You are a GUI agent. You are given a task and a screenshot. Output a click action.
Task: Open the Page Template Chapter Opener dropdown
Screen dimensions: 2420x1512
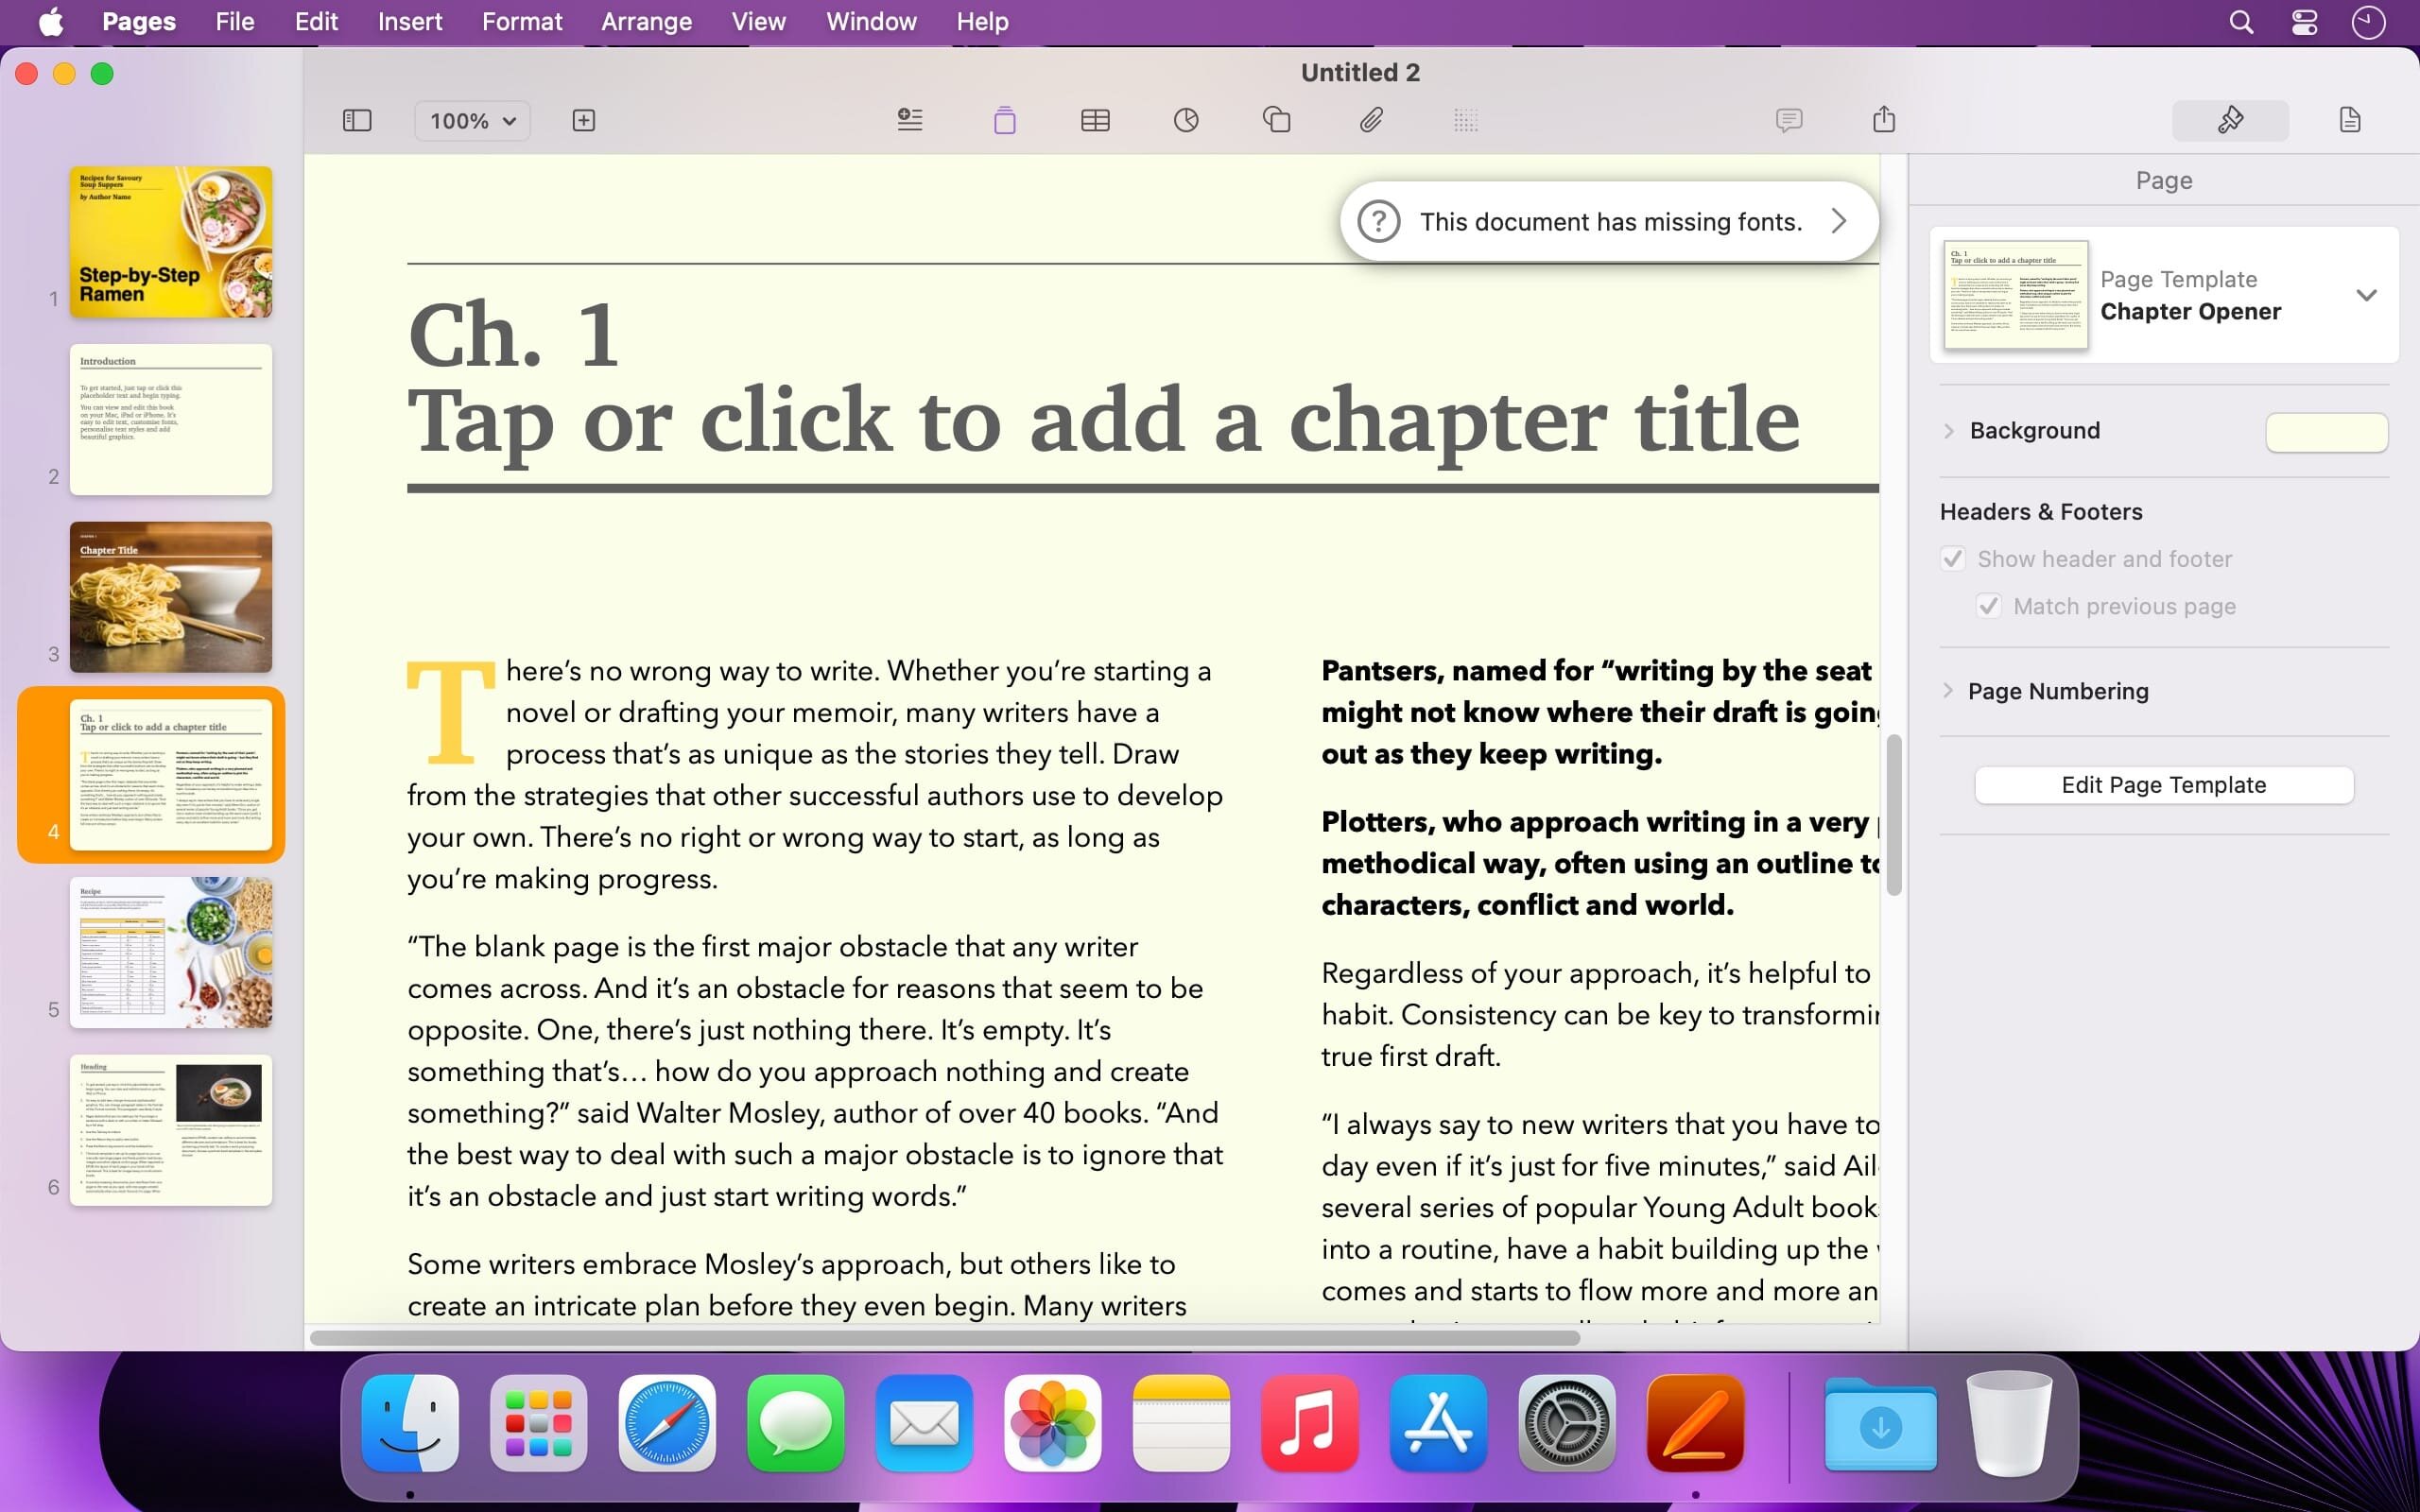click(2365, 295)
